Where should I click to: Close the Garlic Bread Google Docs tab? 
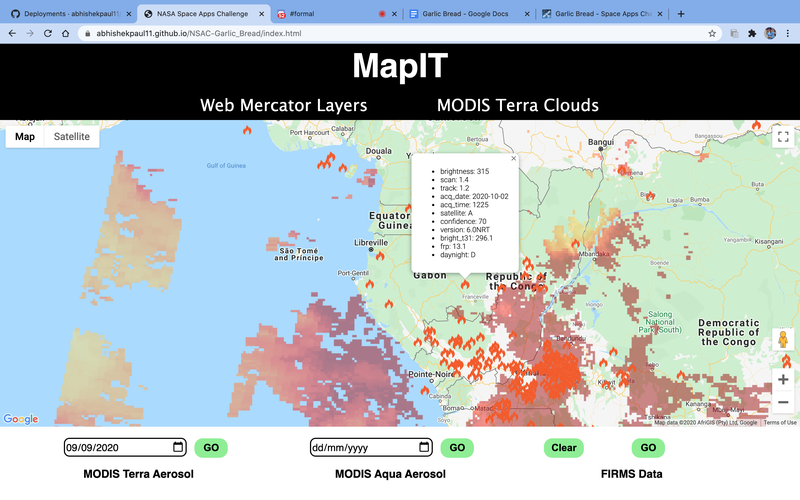(x=527, y=14)
